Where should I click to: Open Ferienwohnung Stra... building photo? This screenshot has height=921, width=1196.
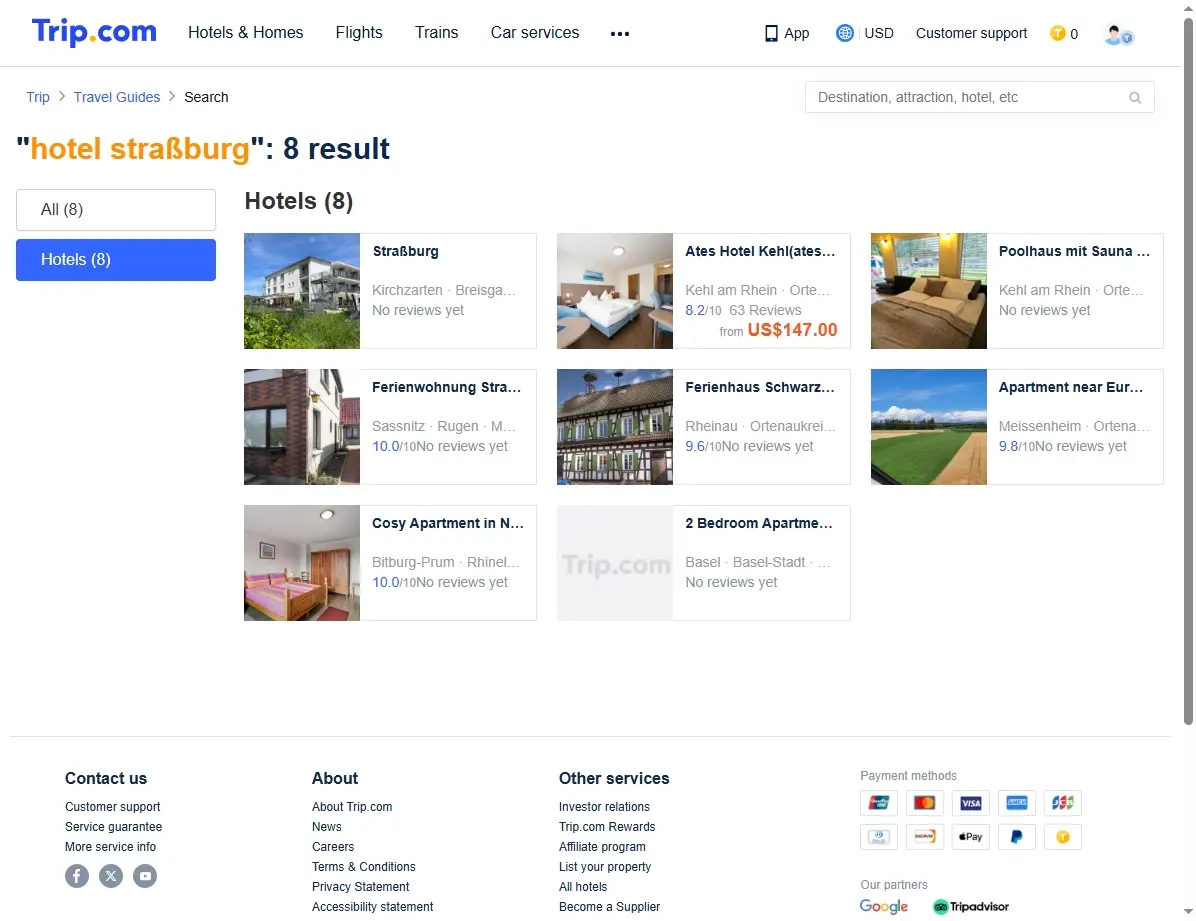(302, 427)
